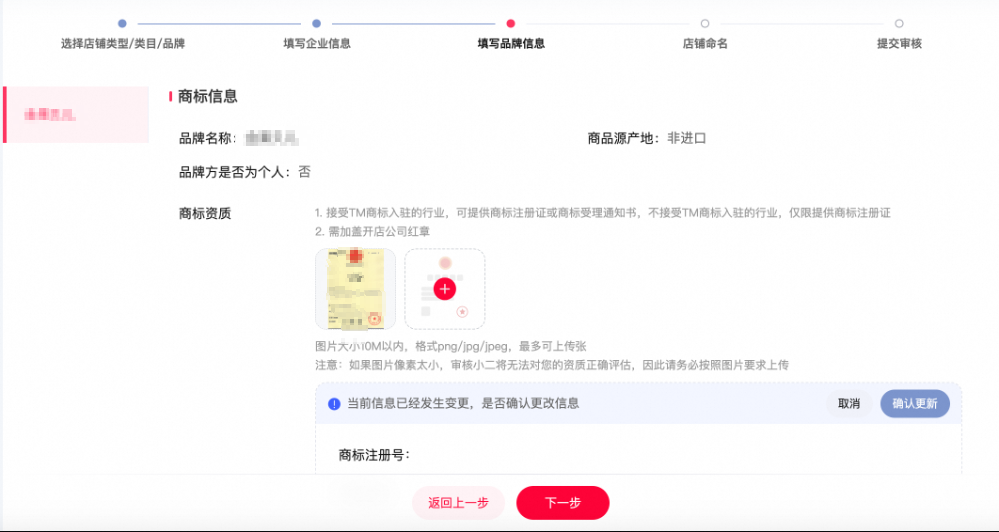Open the uploaded trademark certificate thumbnail

[x=355, y=289]
